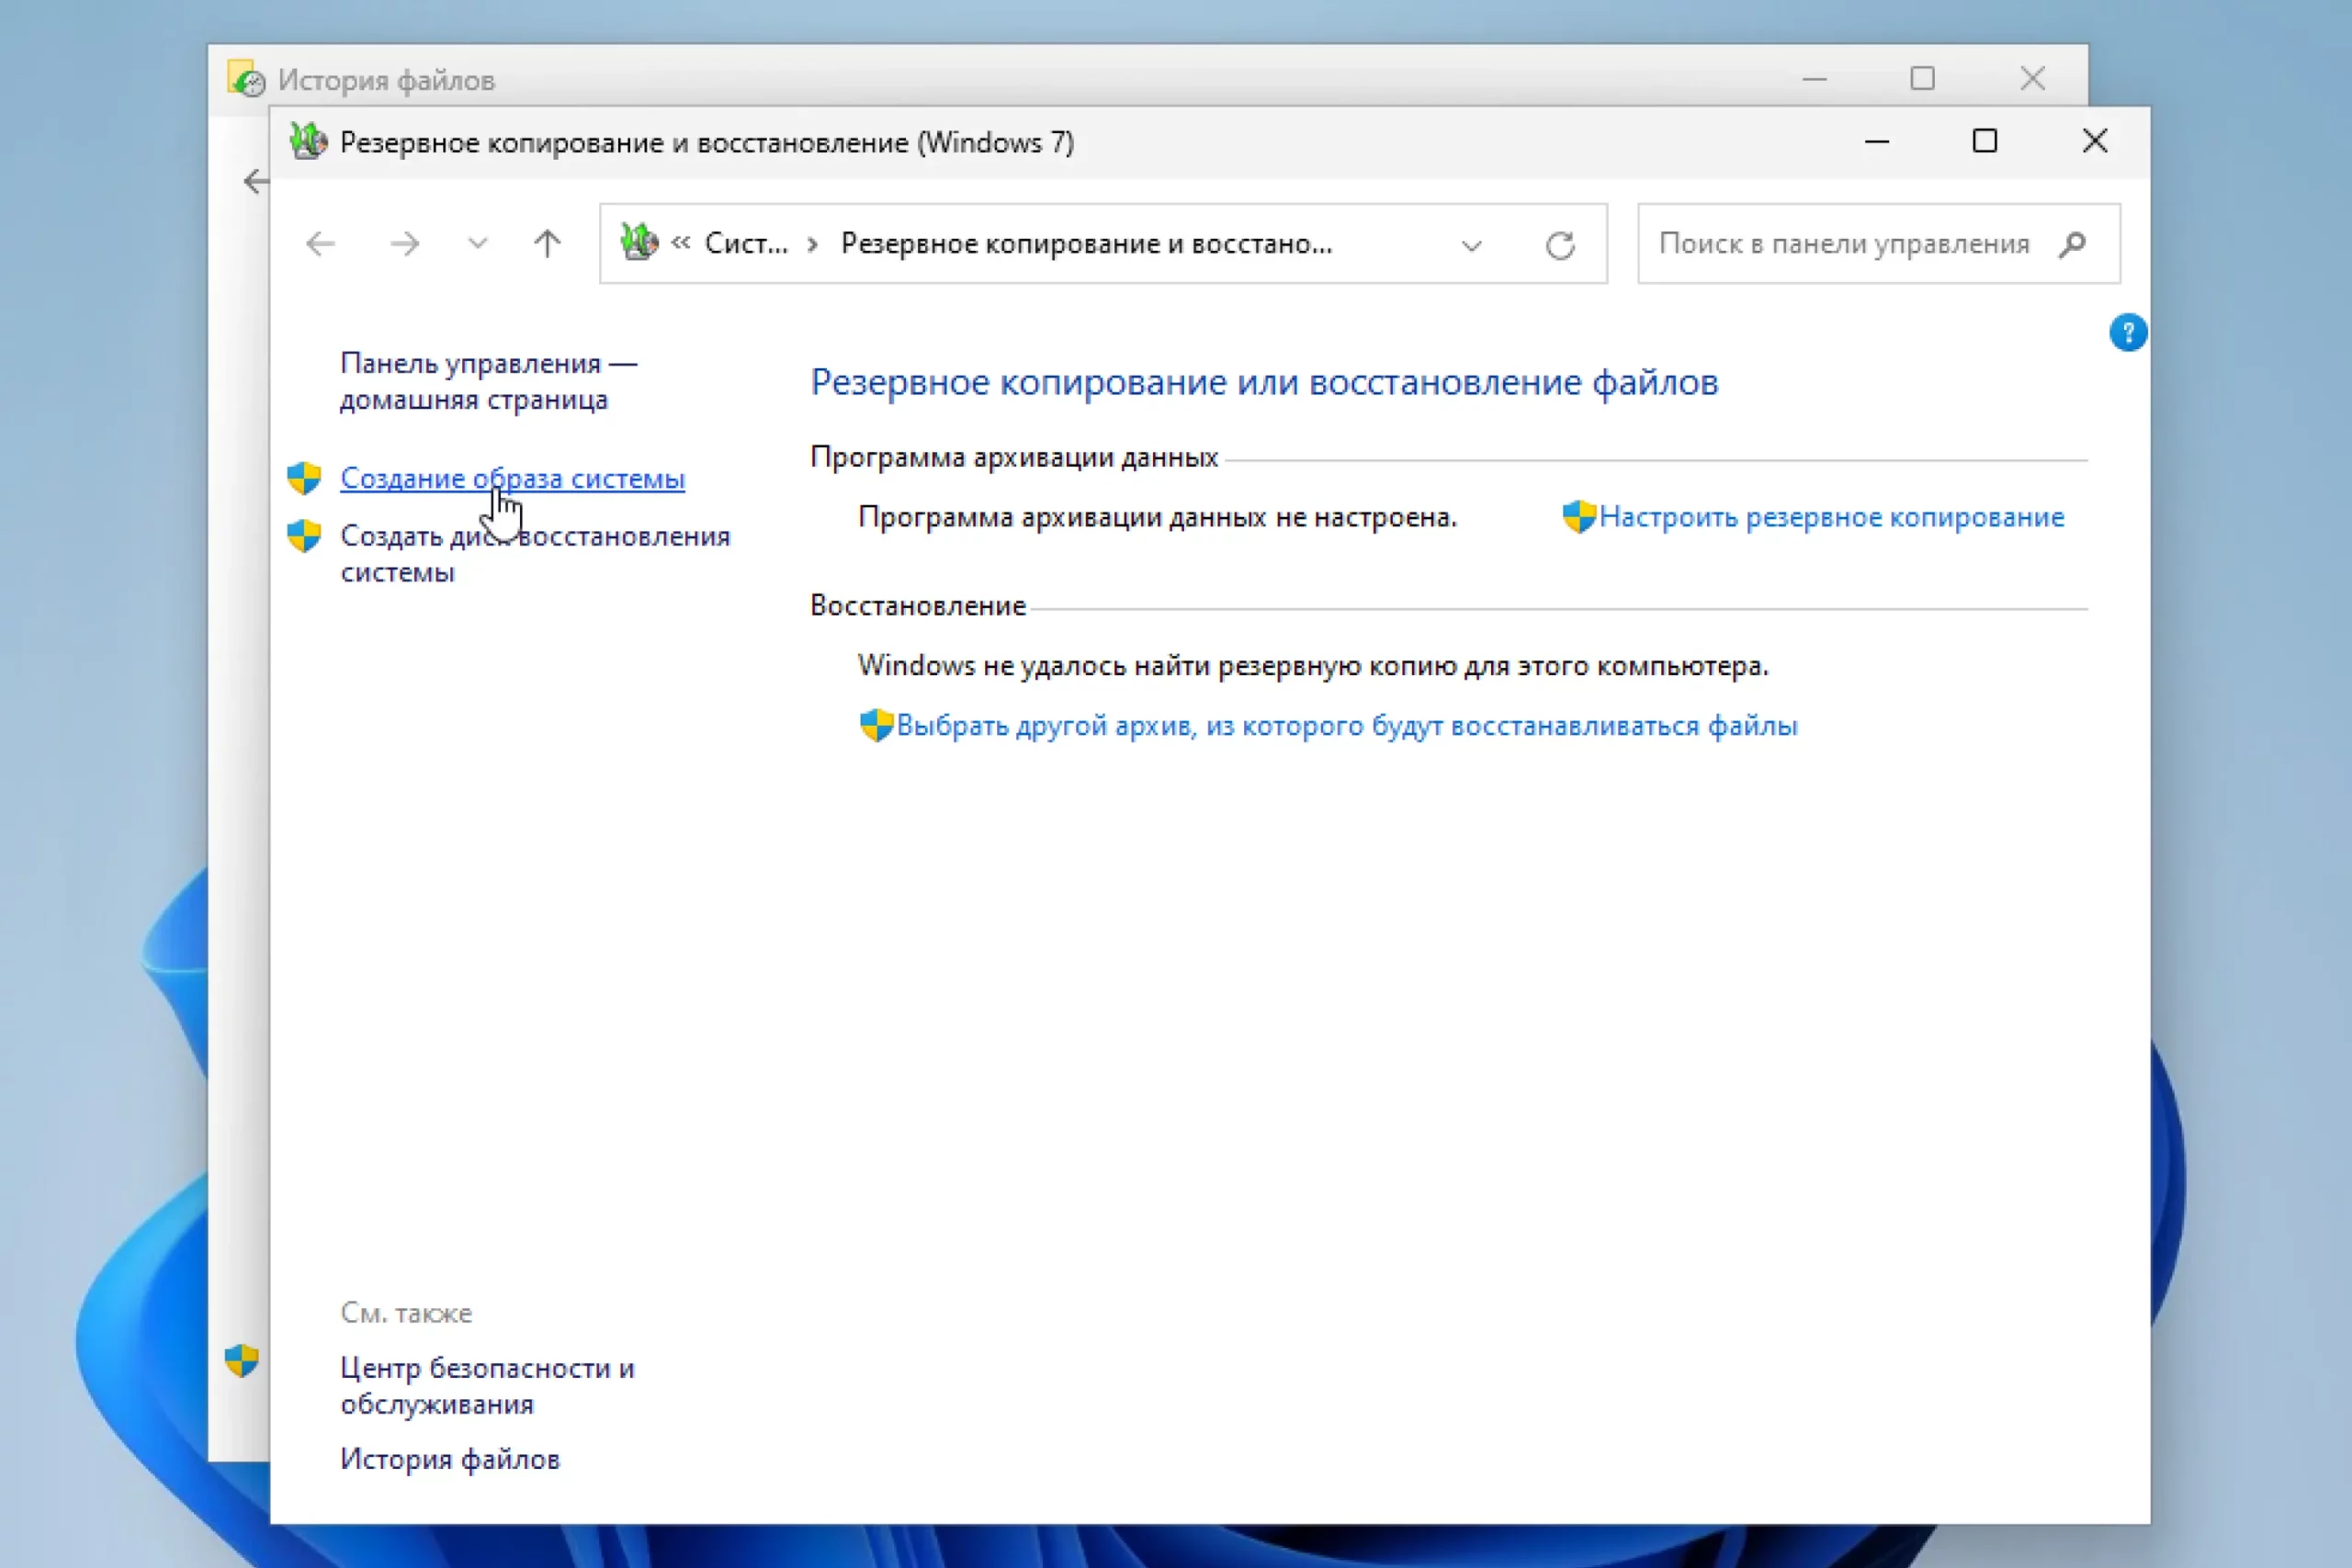Click shield icon beside Настроить резервное копирование
The height and width of the screenshot is (1568, 2352).
click(x=1578, y=517)
